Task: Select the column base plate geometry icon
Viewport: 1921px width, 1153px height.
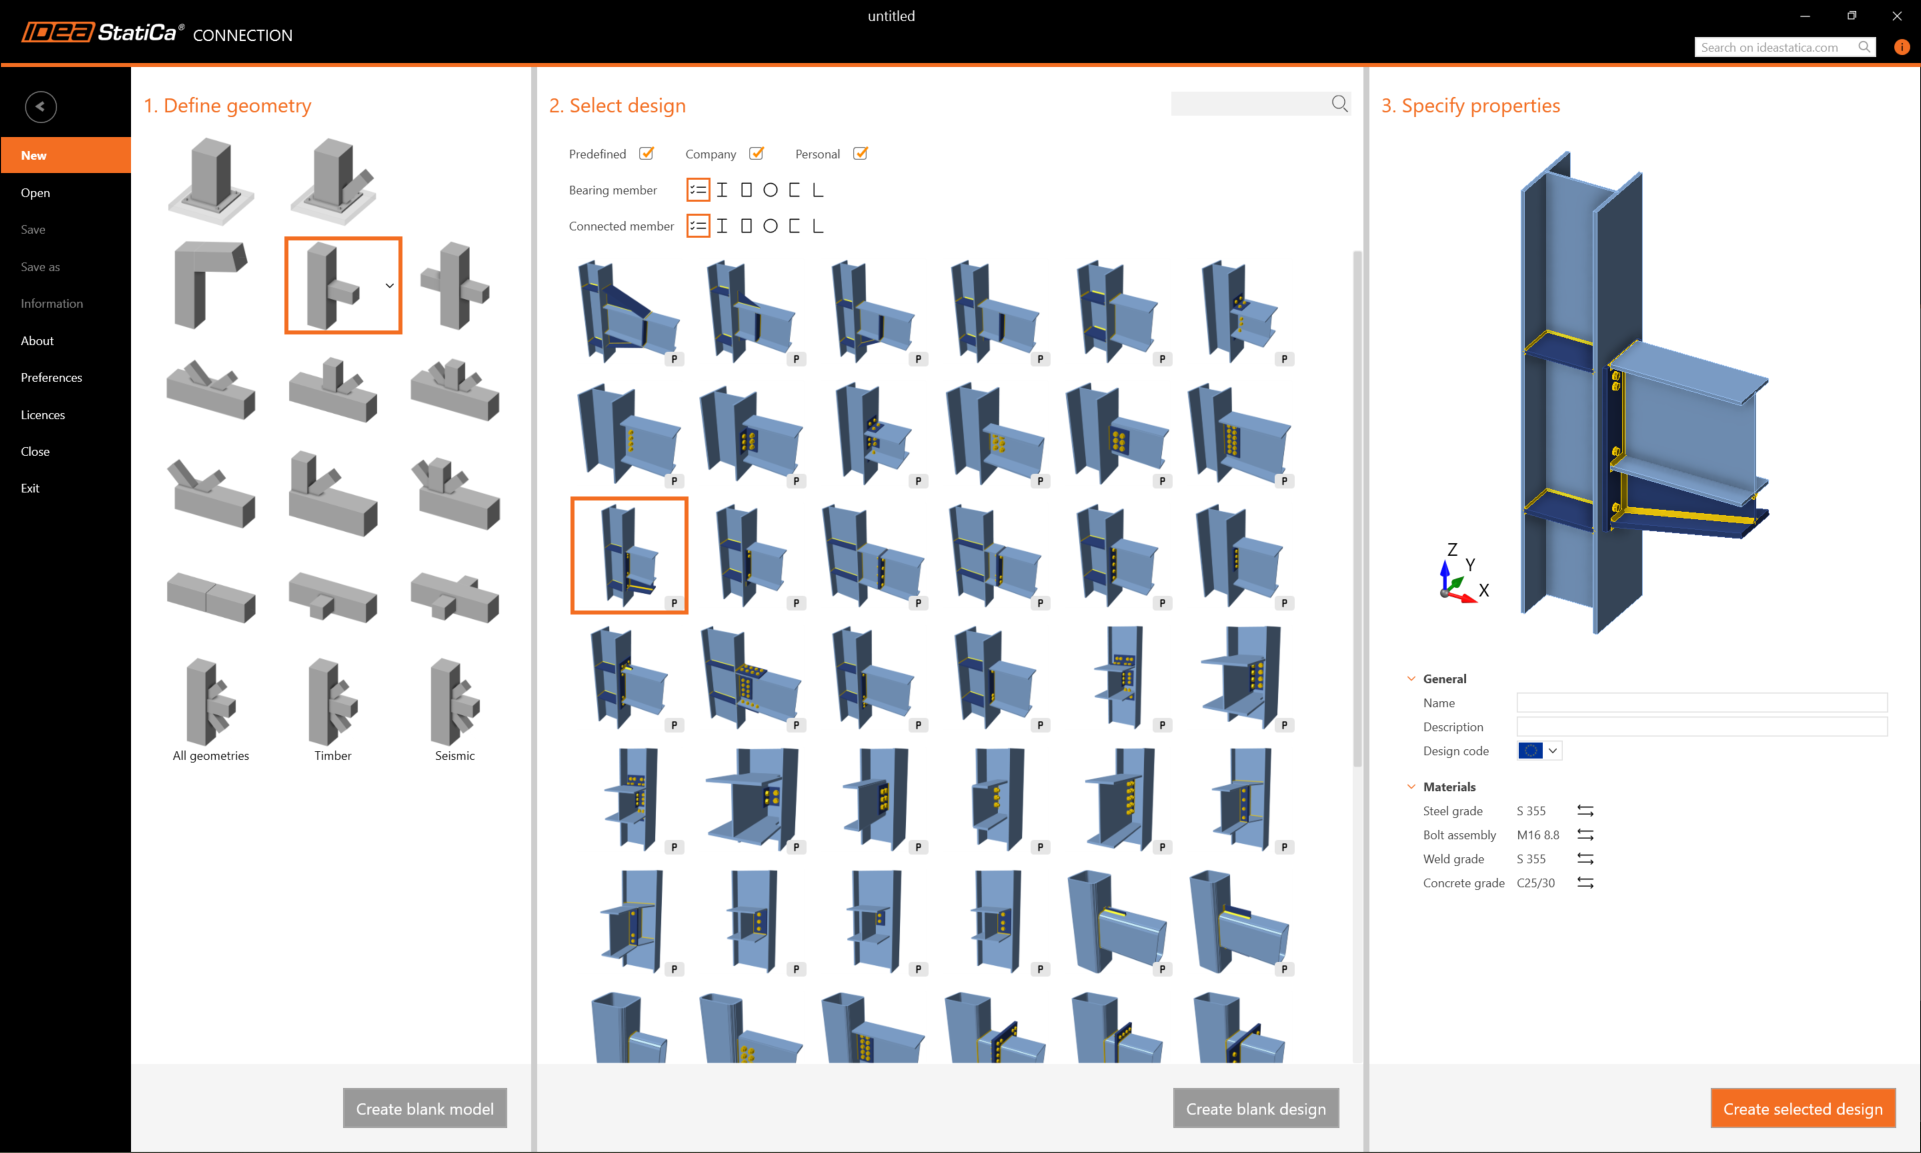Action: pyautogui.click(x=211, y=180)
